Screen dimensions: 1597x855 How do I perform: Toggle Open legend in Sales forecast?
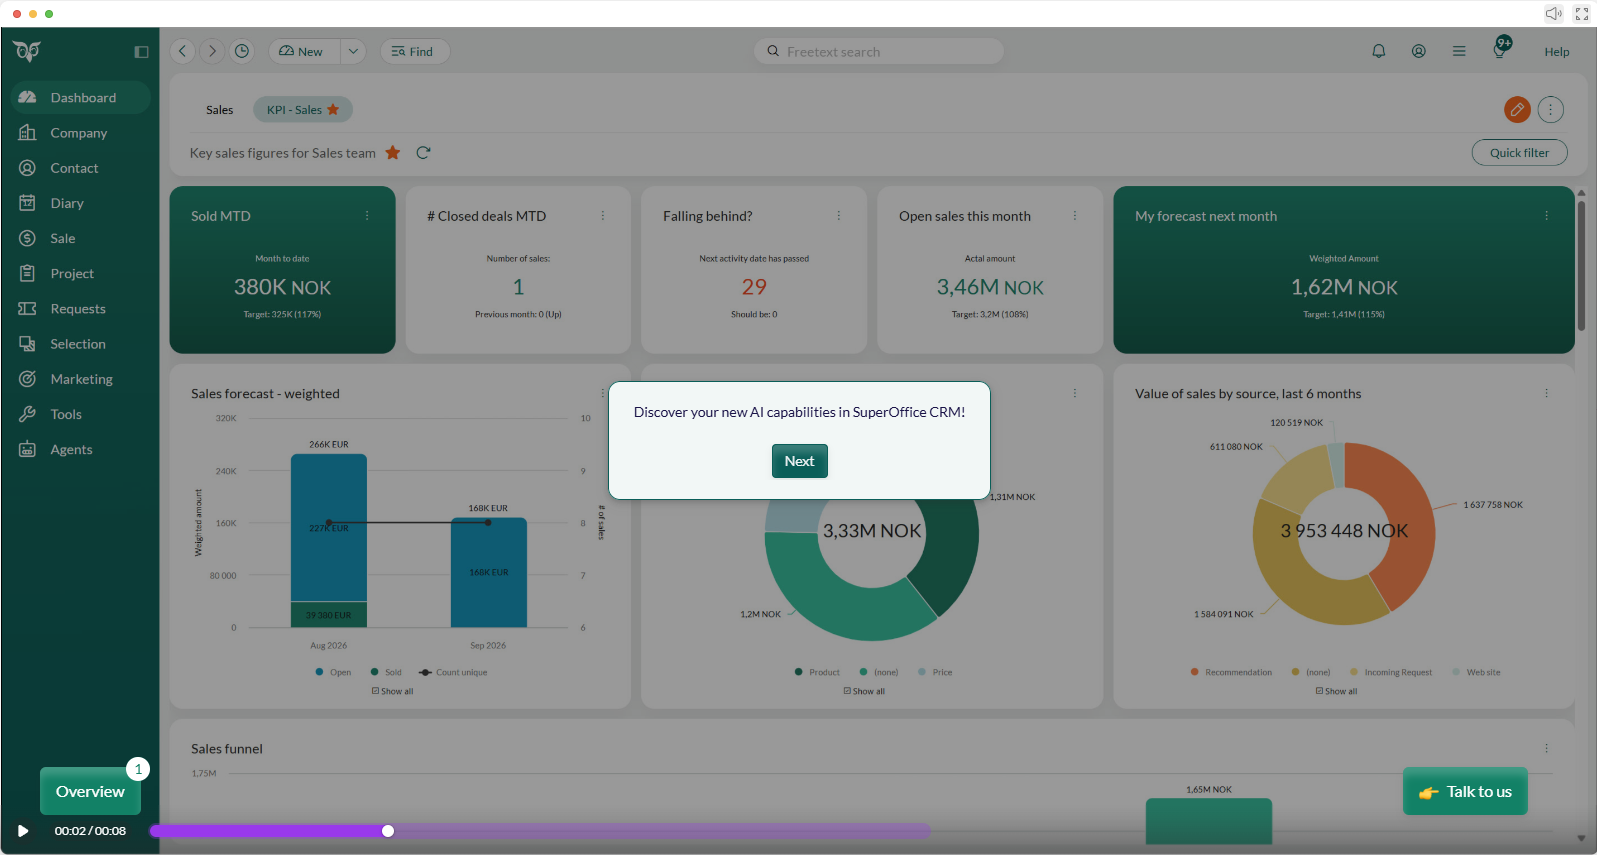pos(333,672)
